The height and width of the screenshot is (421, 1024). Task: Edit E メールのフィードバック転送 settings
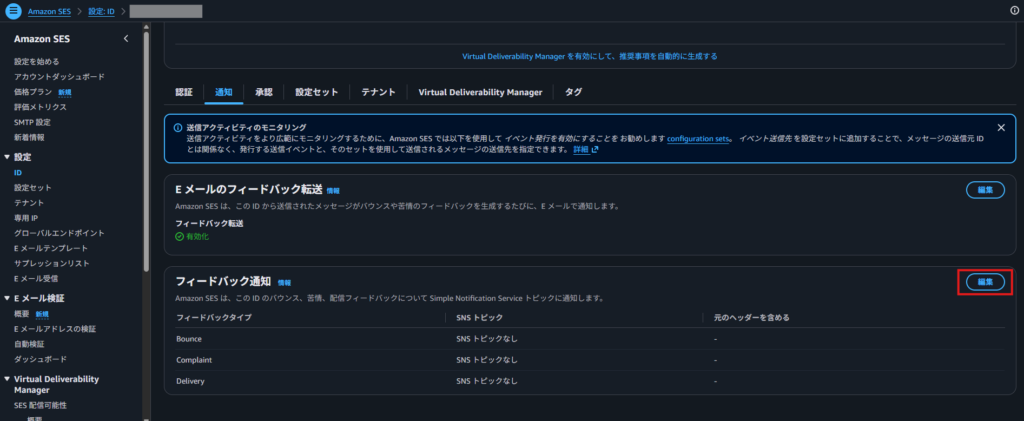(985, 190)
